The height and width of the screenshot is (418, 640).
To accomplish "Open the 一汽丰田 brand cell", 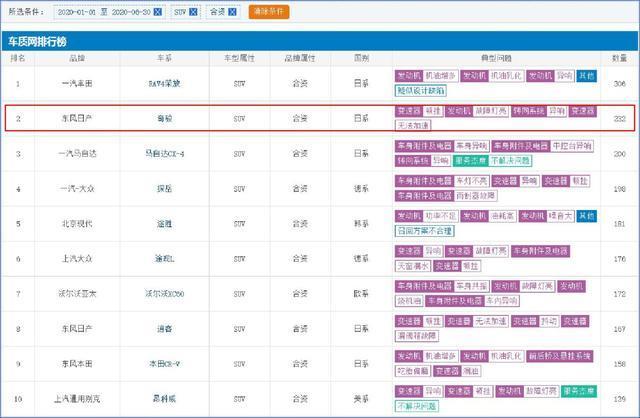I will pyautogui.click(x=77, y=83).
